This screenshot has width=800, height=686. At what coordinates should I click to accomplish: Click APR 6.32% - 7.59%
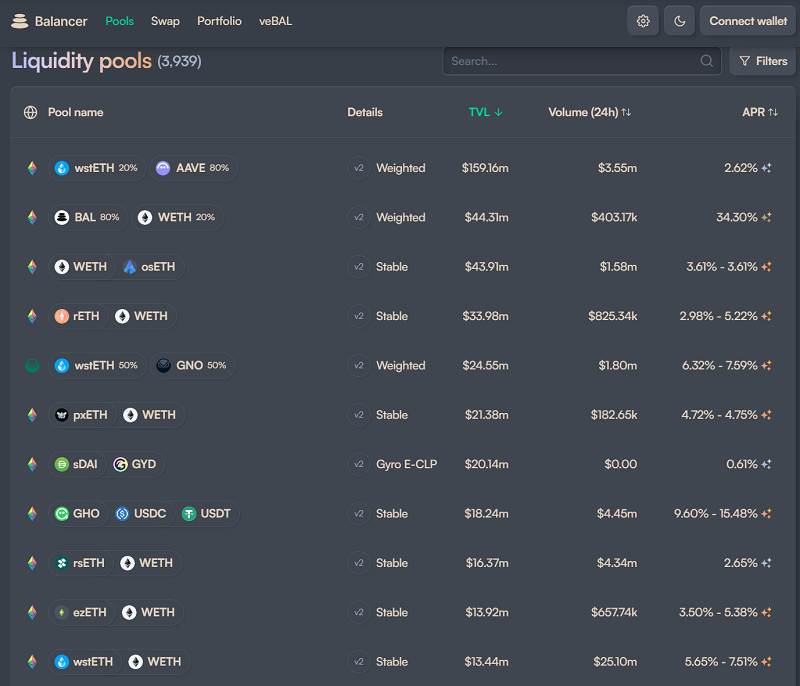719,365
